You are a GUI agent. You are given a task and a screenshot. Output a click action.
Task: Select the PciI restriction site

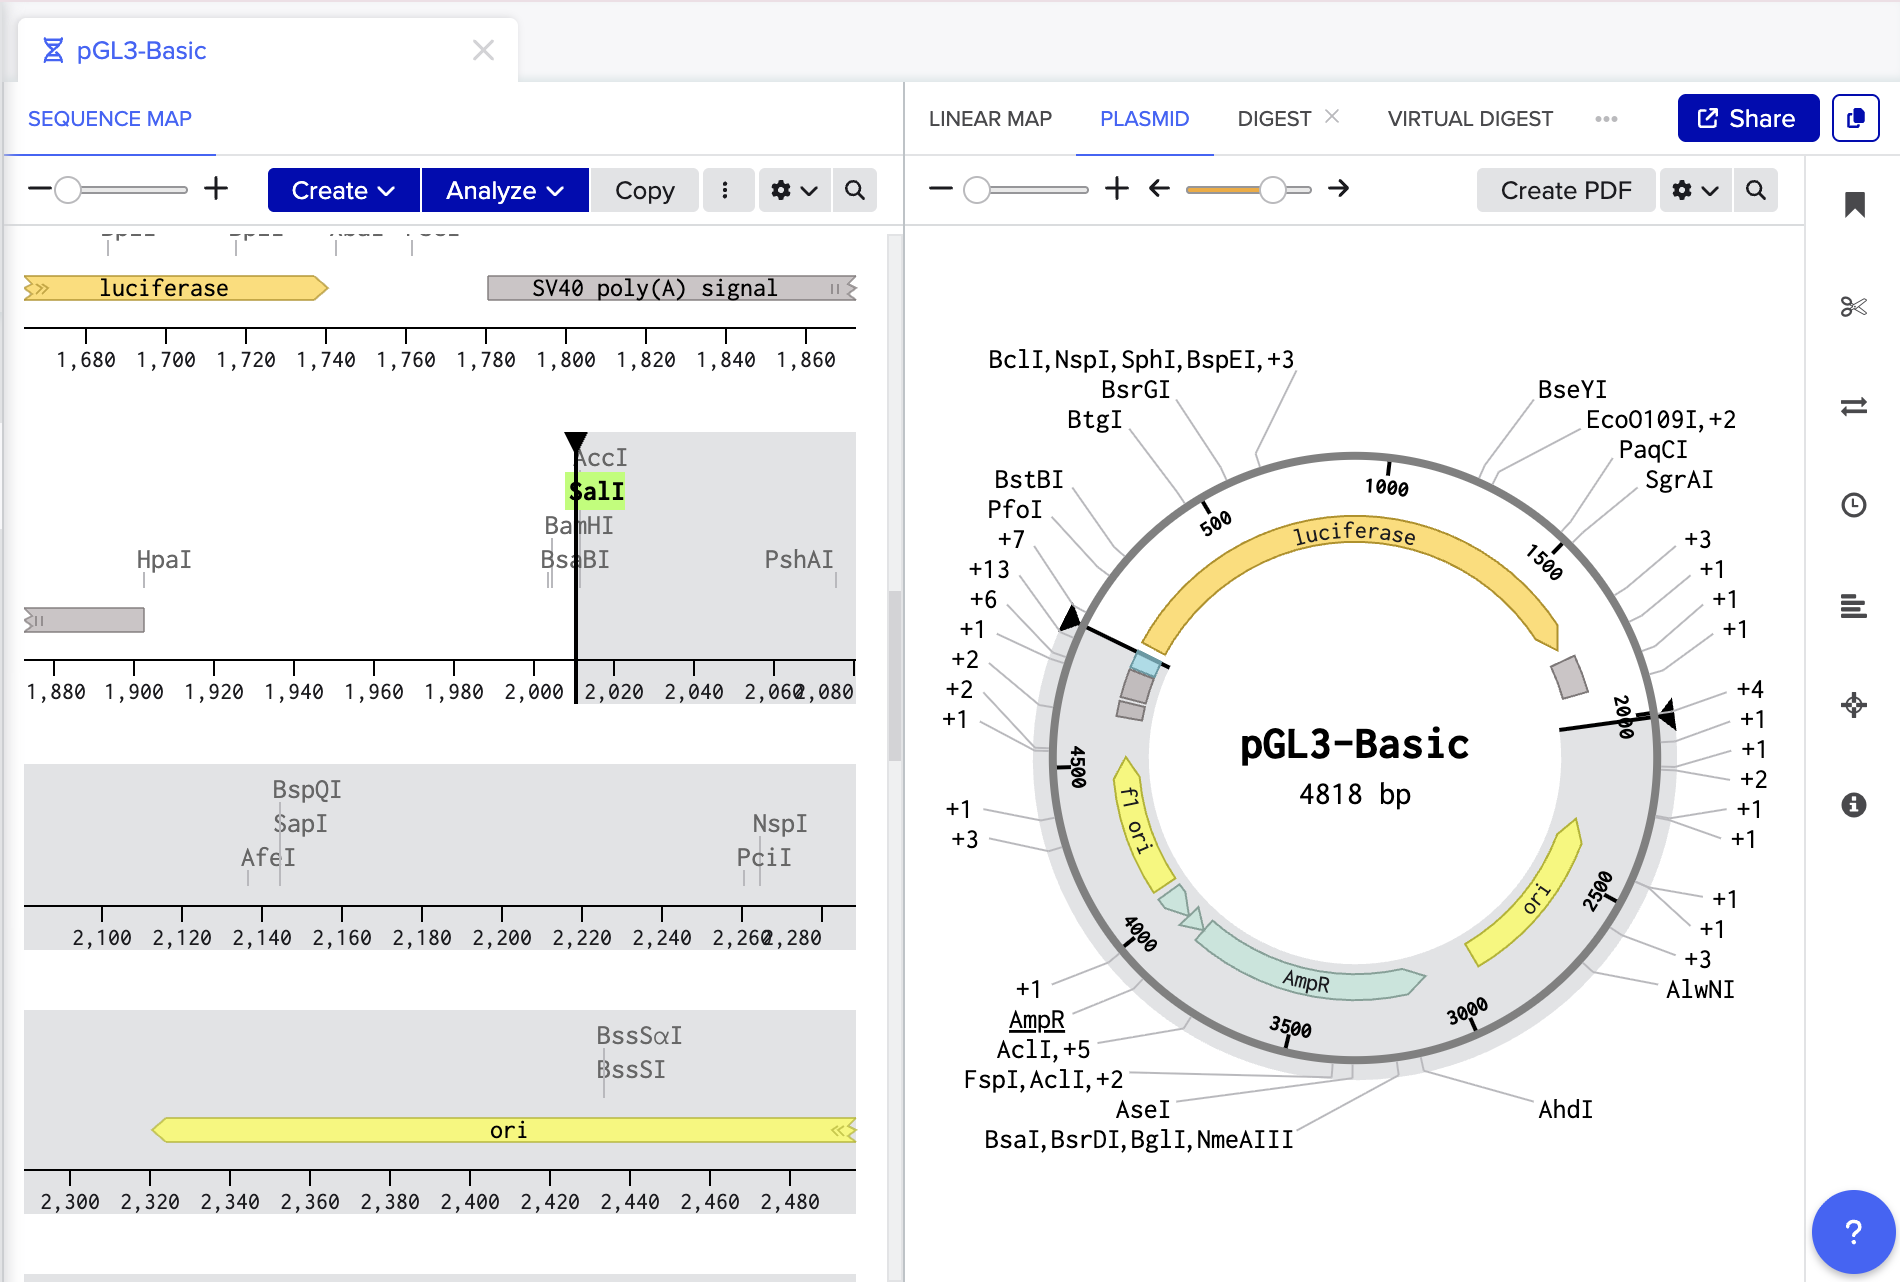click(x=764, y=857)
